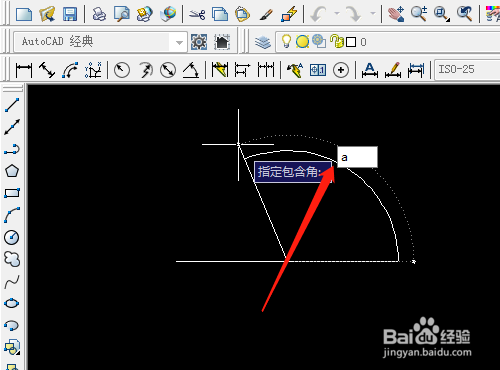Select the Ellipse tool
This screenshot has height=370, width=500.
(x=12, y=304)
